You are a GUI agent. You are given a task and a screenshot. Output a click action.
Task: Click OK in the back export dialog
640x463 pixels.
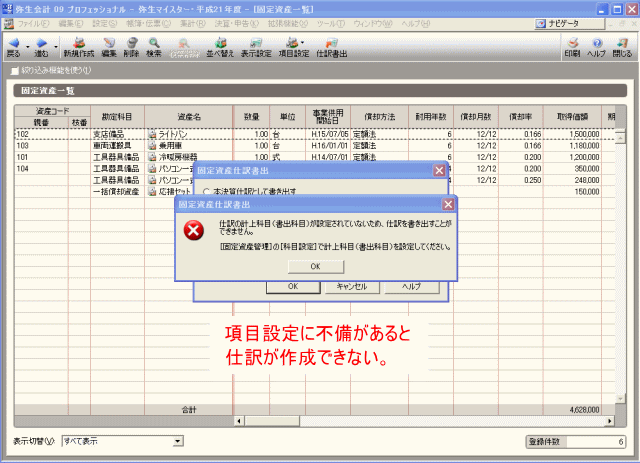(x=293, y=287)
